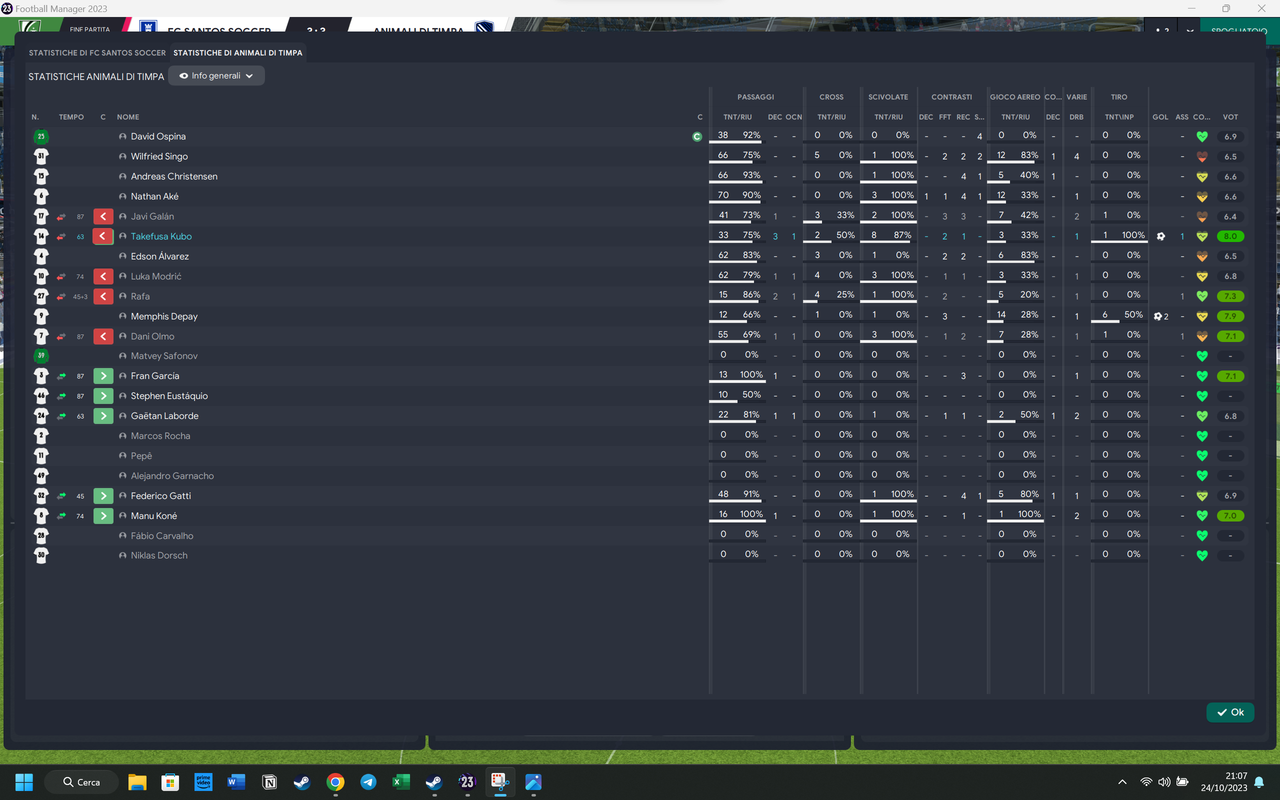Click condition heart icon for Niklas Dorsch
Viewport: 1280px width, 800px height.
pos(1202,556)
